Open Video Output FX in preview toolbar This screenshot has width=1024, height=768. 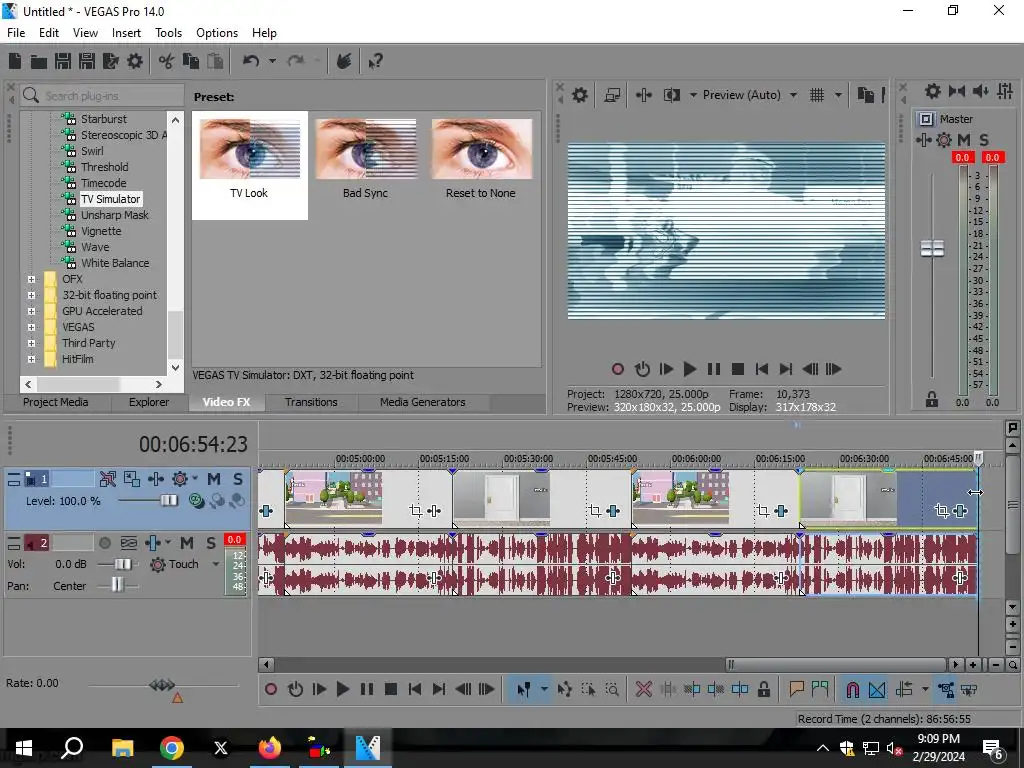coord(643,95)
